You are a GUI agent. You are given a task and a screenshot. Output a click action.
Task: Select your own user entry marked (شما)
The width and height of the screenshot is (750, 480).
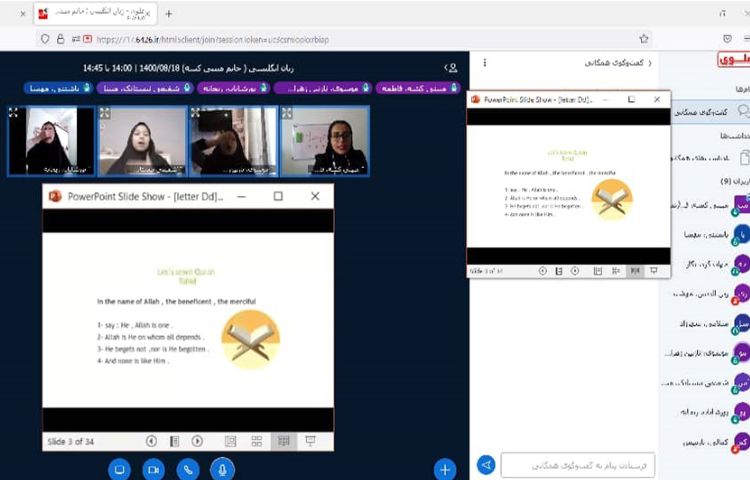point(710,205)
